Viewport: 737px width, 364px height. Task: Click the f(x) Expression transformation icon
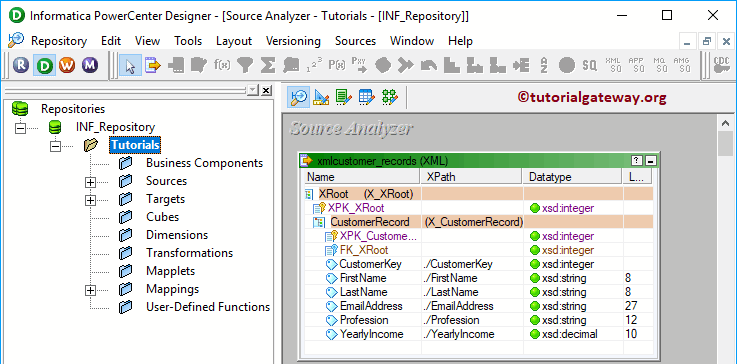(222, 65)
